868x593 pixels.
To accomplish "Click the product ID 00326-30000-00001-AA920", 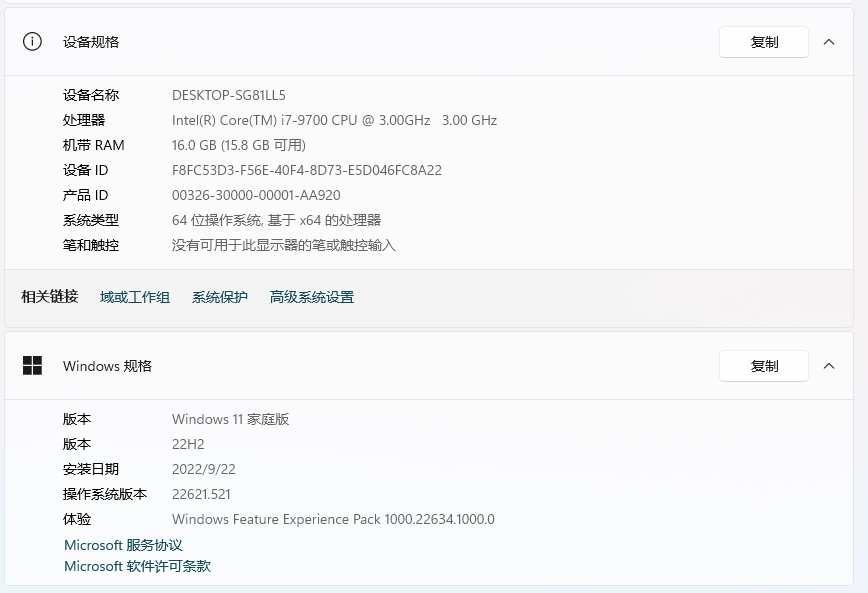I will coord(256,195).
